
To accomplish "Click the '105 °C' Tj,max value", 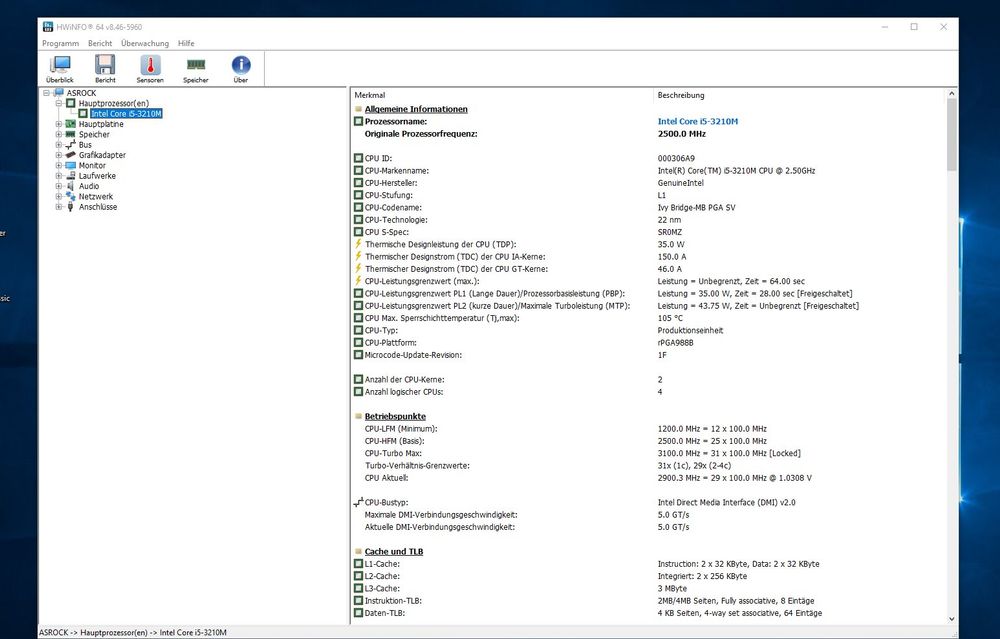I will [670, 318].
